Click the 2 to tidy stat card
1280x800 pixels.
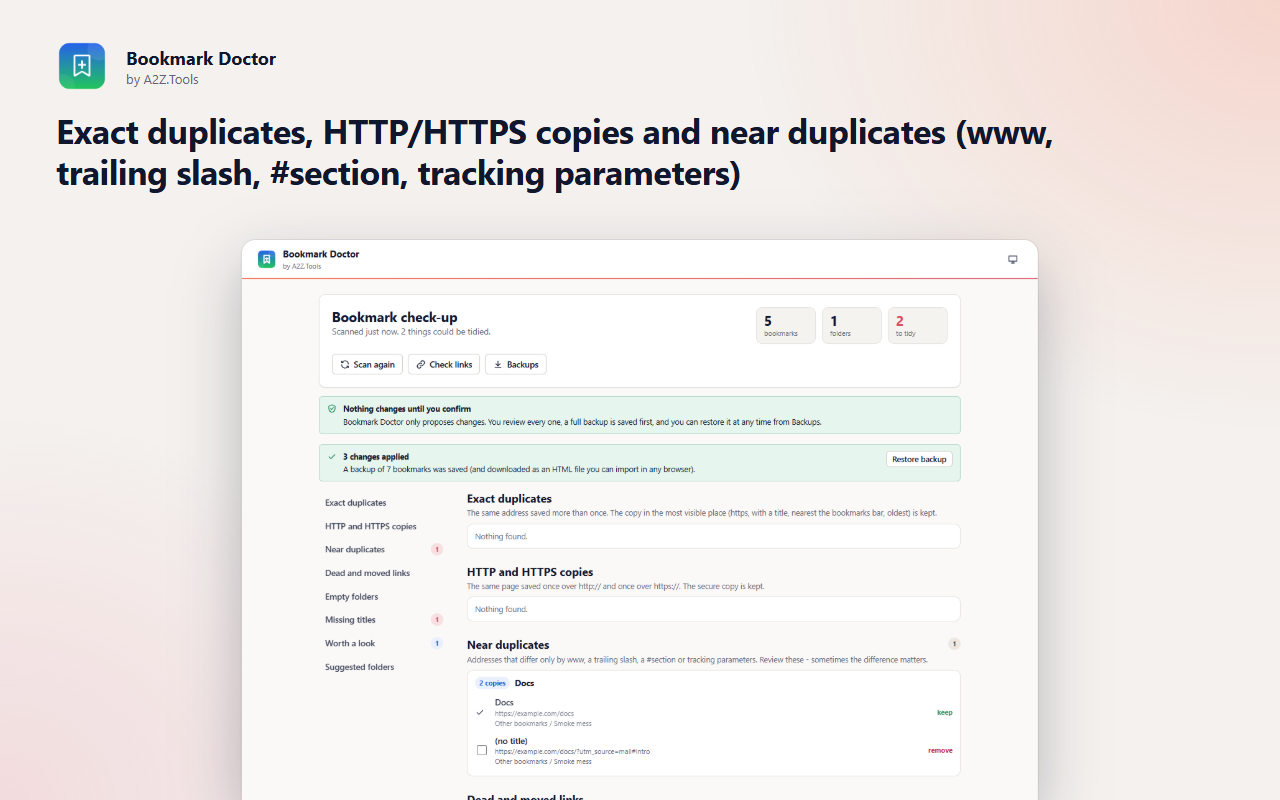point(918,325)
